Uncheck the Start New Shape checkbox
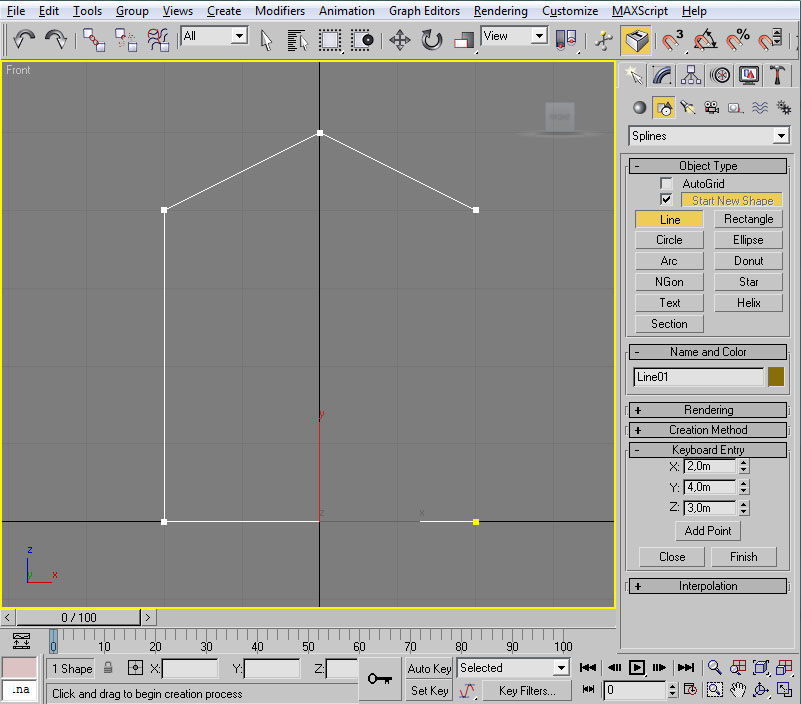 coord(666,200)
